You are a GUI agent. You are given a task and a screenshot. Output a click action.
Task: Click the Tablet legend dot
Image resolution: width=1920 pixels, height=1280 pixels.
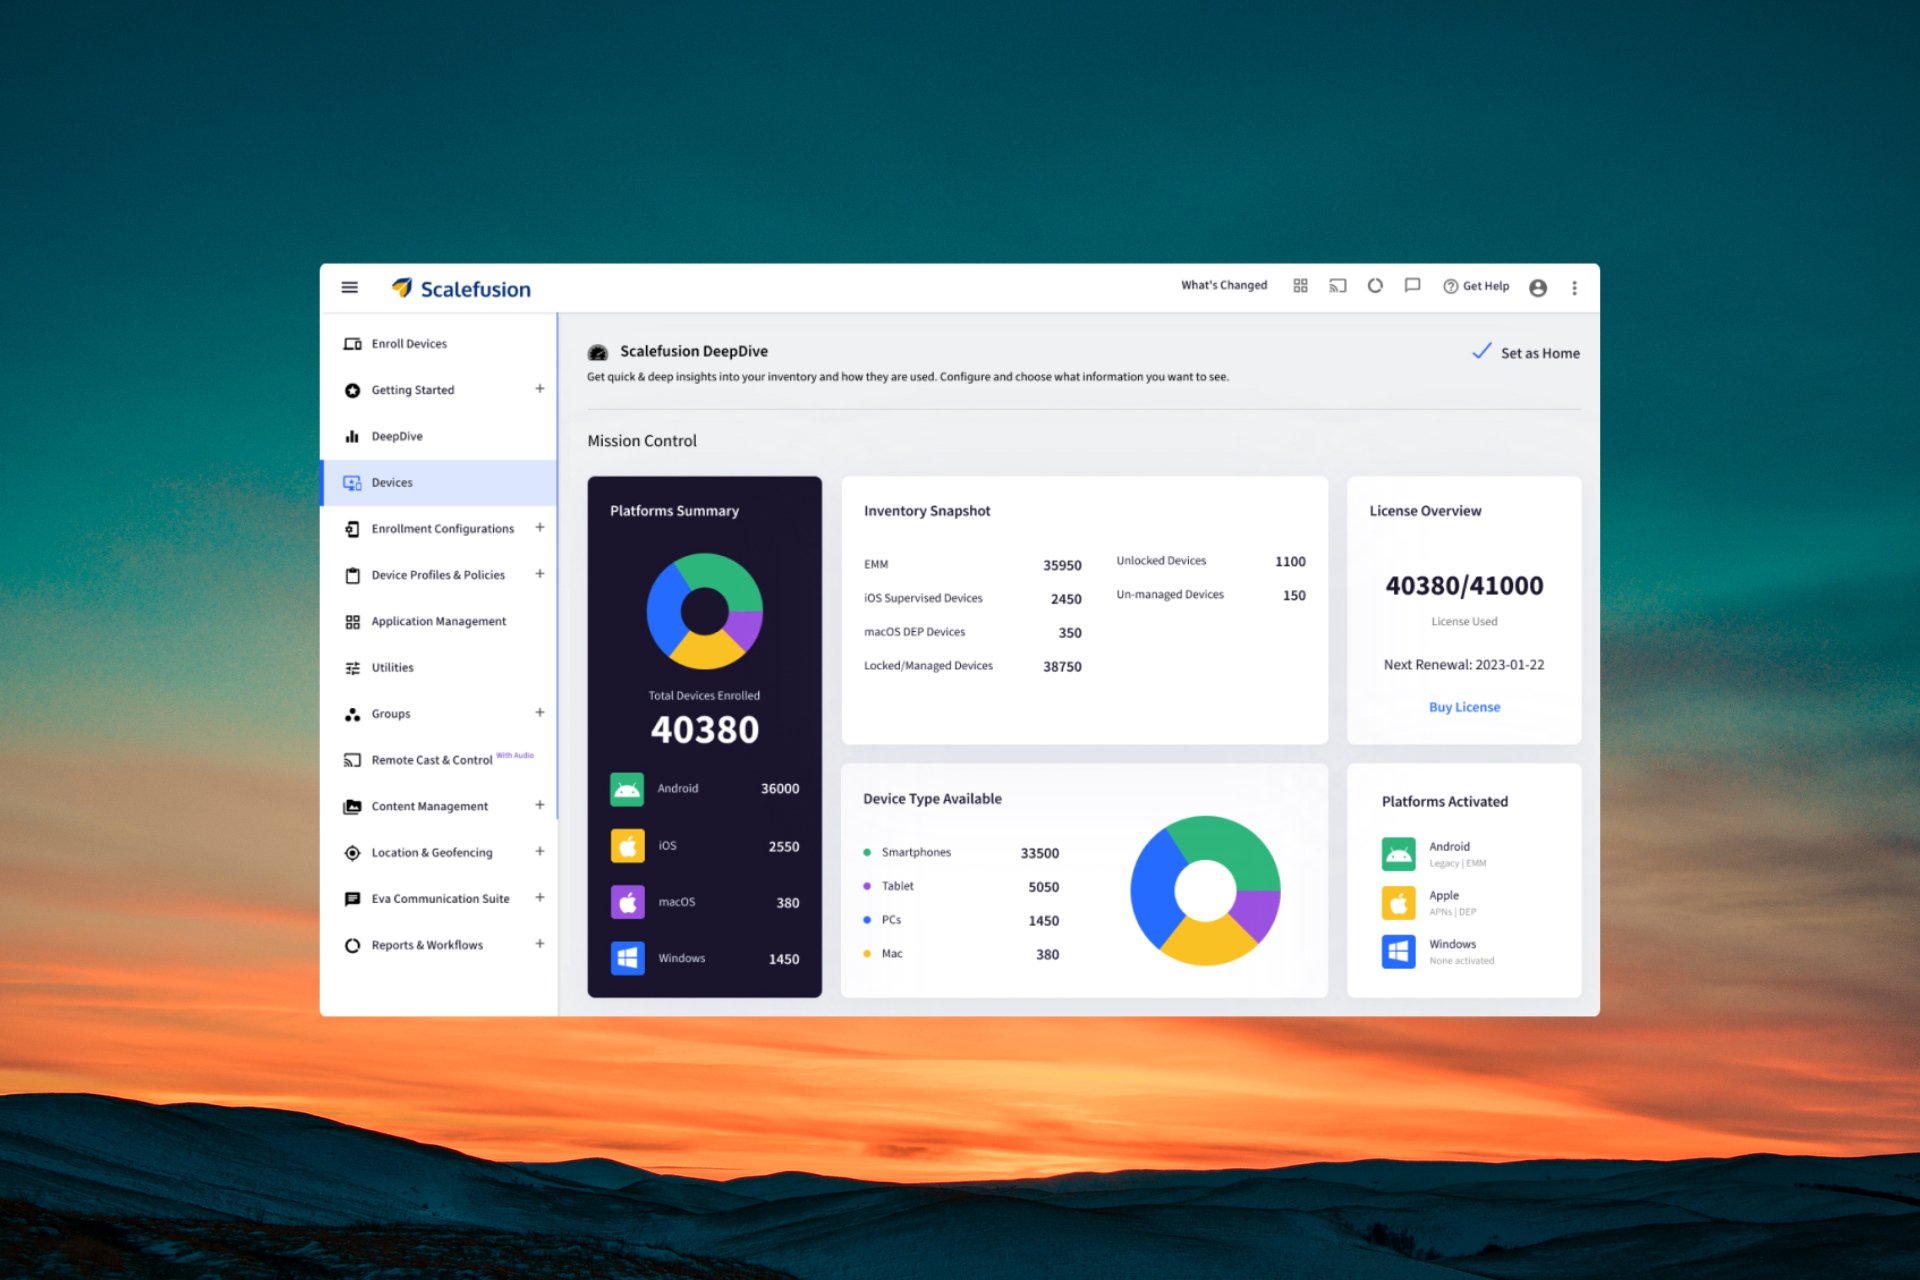[x=867, y=886]
